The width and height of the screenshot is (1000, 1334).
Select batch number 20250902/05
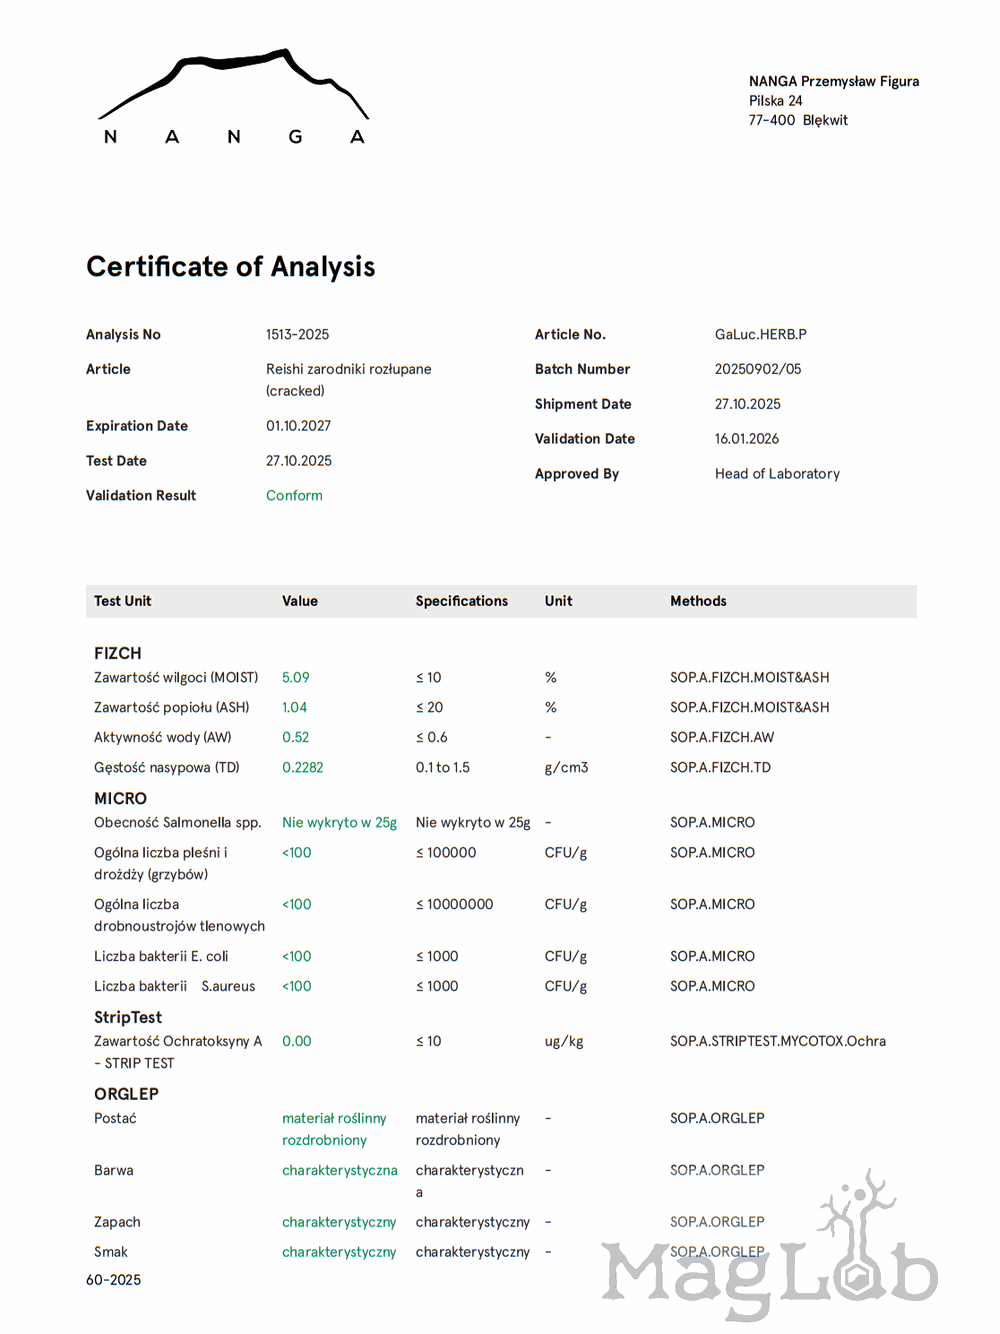pyautogui.click(x=757, y=369)
